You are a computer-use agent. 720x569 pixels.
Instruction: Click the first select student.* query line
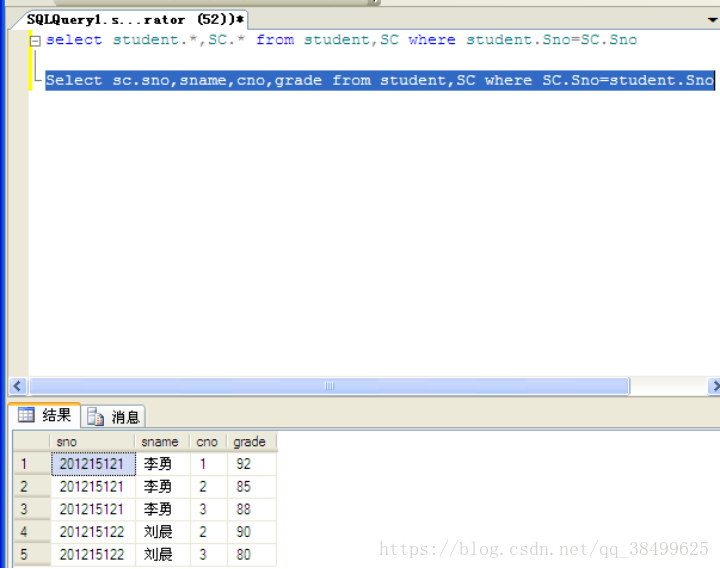[341, 40]
